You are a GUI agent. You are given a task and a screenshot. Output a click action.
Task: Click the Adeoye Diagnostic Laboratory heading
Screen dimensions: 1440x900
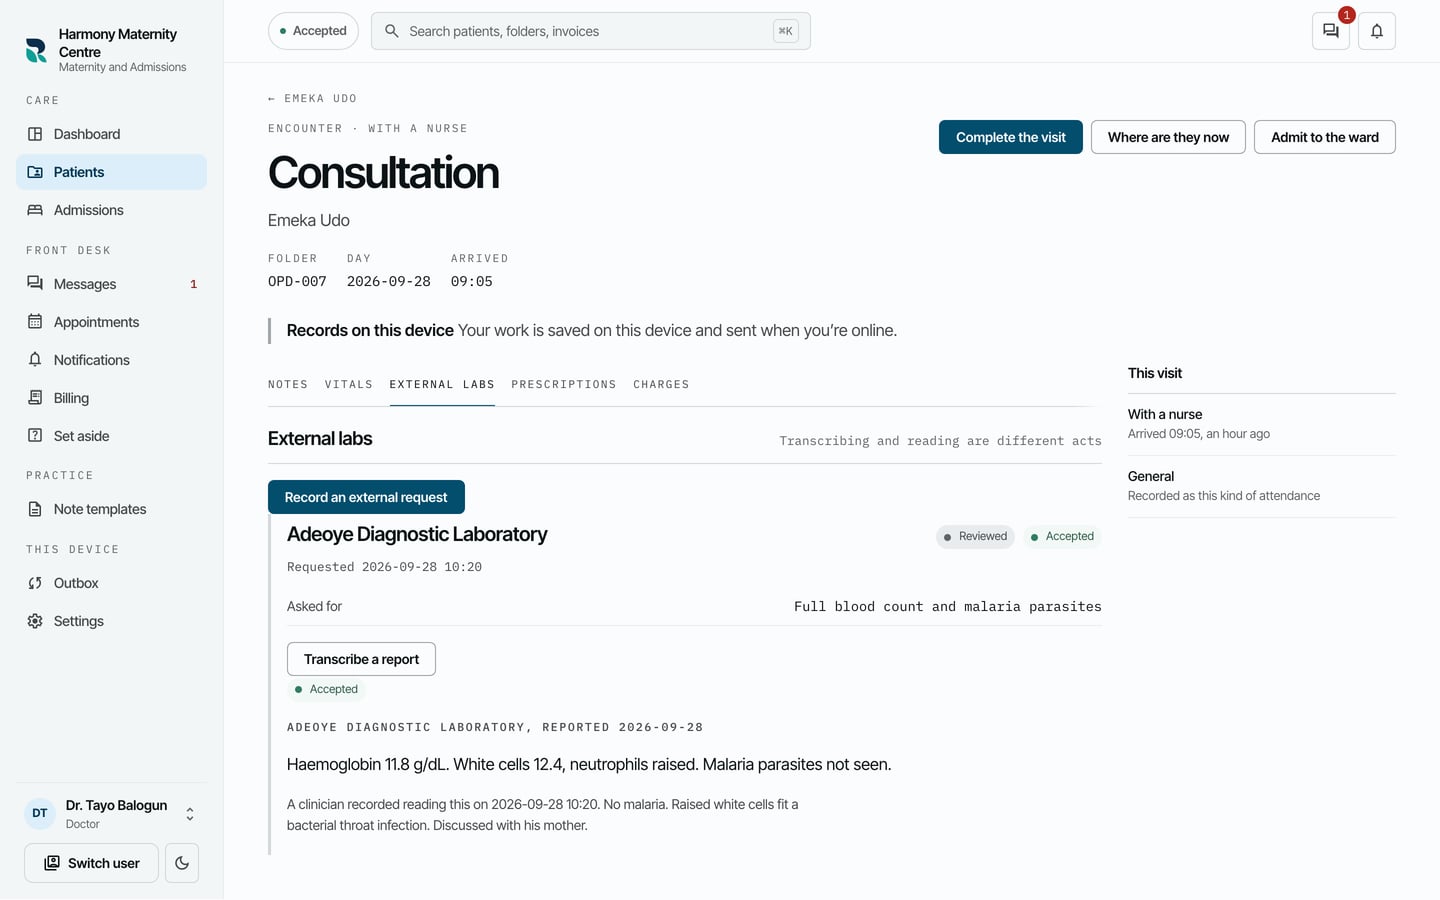point(417,534)
